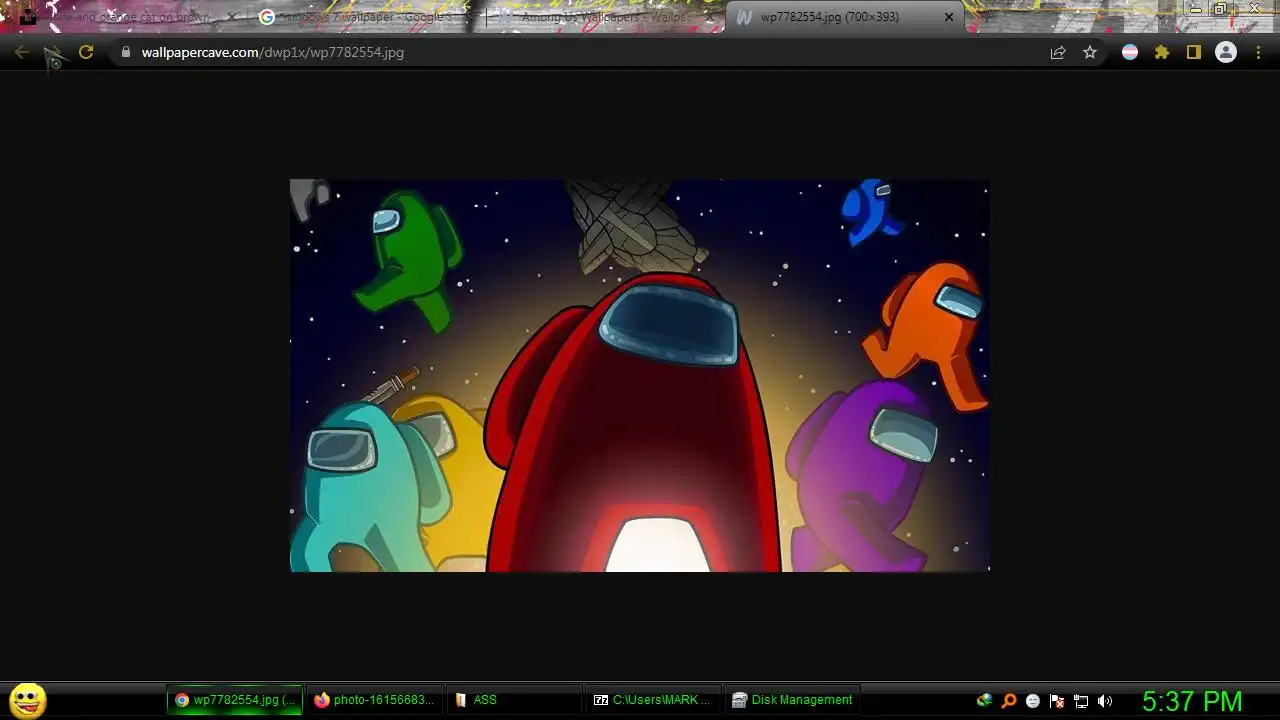Image resolution: width=1280 pixels, height=720 pixels.
Task: Click the striped circular extension icon
Action: tap(1130, 52)
